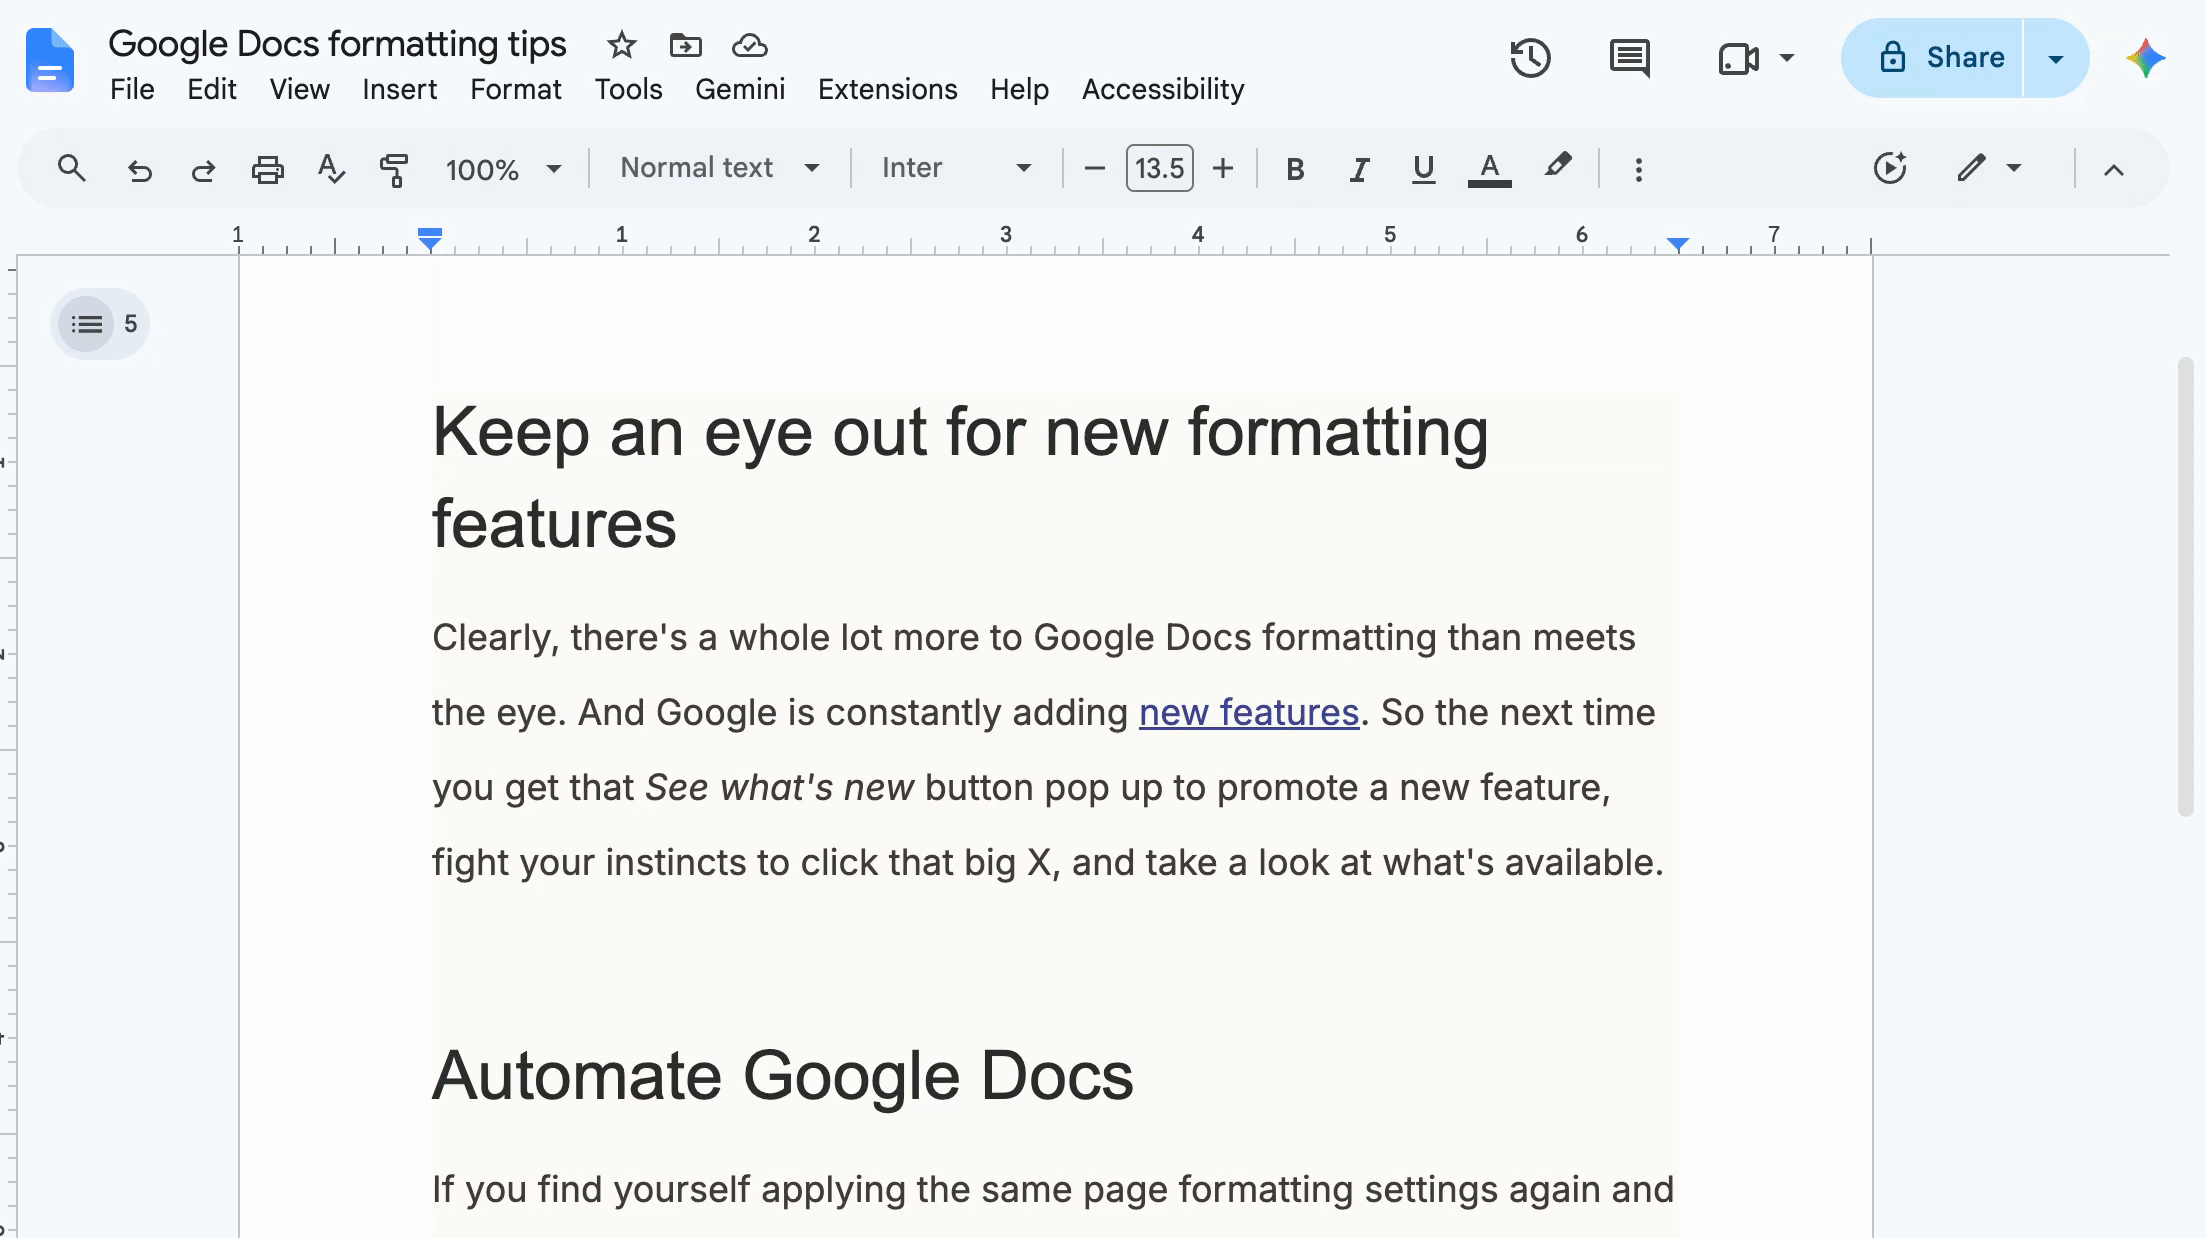Follow the new features link
The image size is (2206, 1238).
click(x=1249, y=713)
